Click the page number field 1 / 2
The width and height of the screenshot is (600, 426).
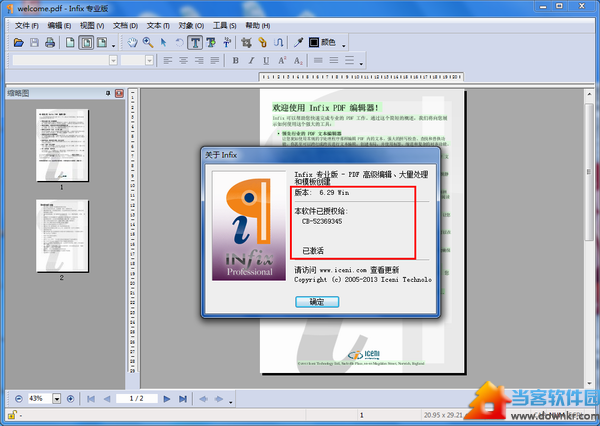pos(136,399)
